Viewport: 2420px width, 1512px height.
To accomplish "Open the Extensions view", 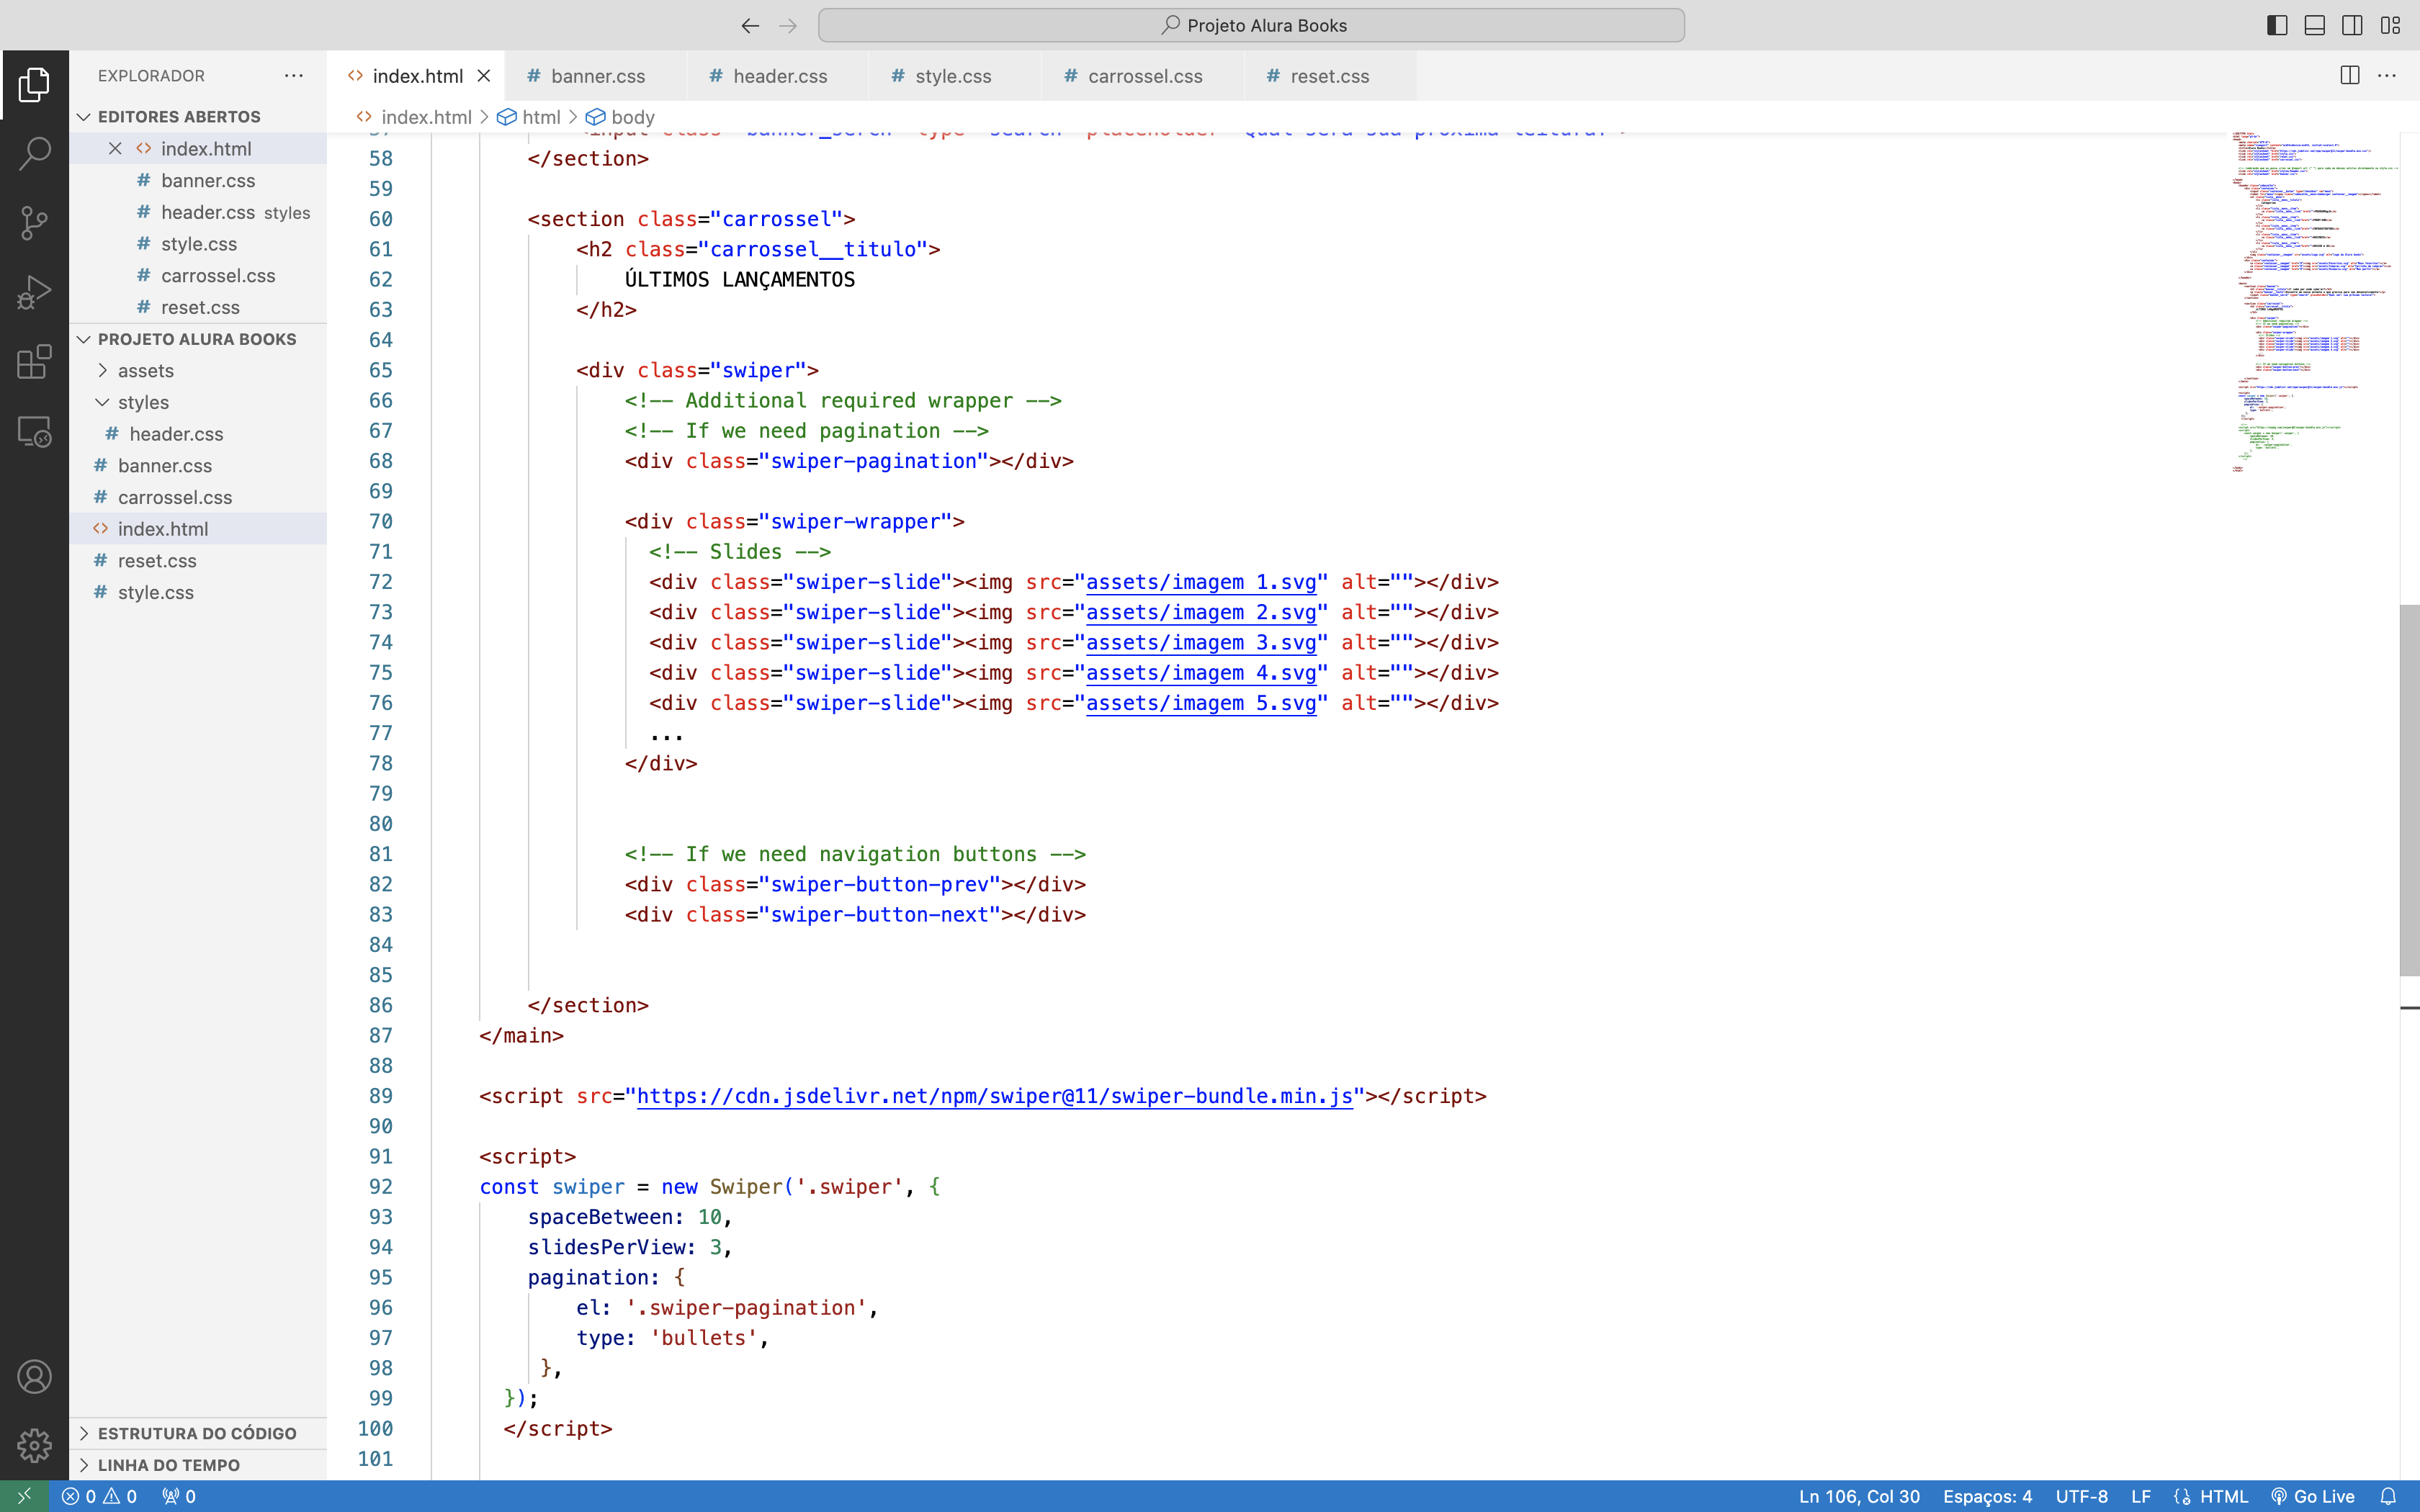I will coord(34,361).
